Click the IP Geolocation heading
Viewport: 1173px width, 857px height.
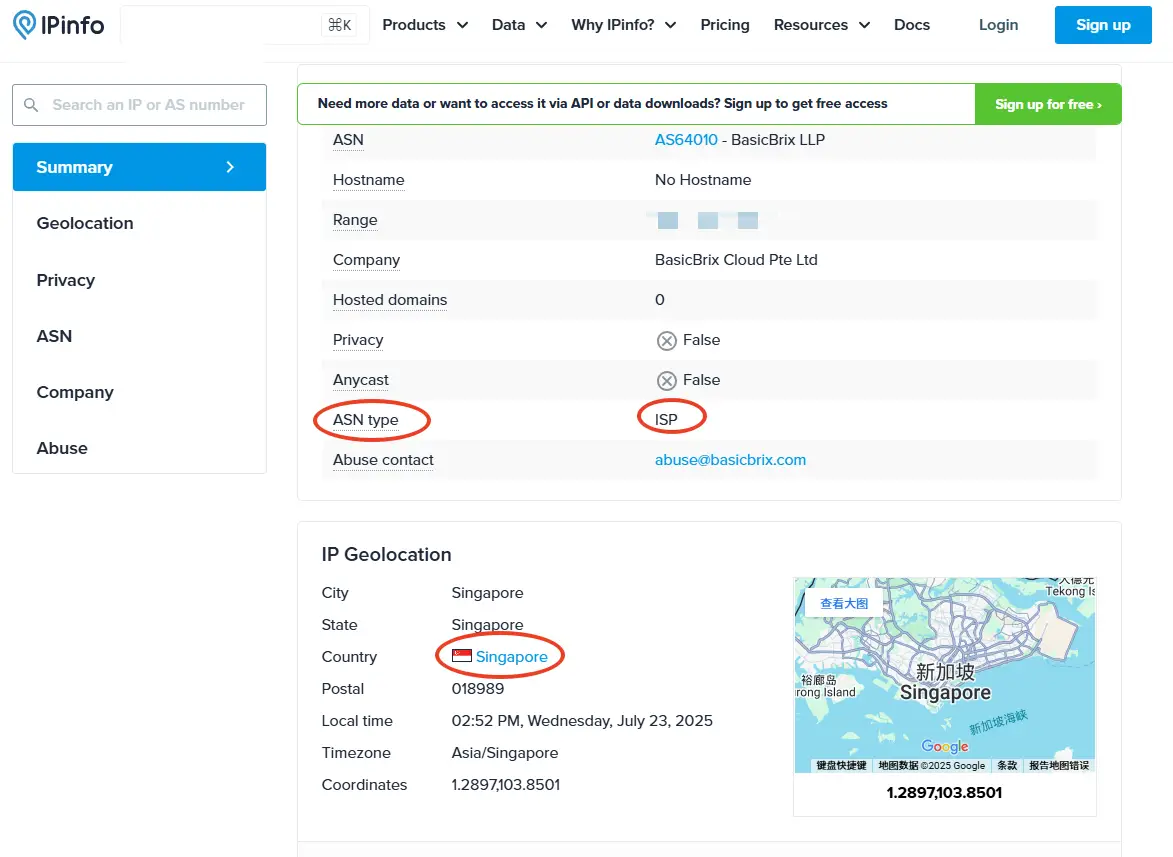(386, 554)
